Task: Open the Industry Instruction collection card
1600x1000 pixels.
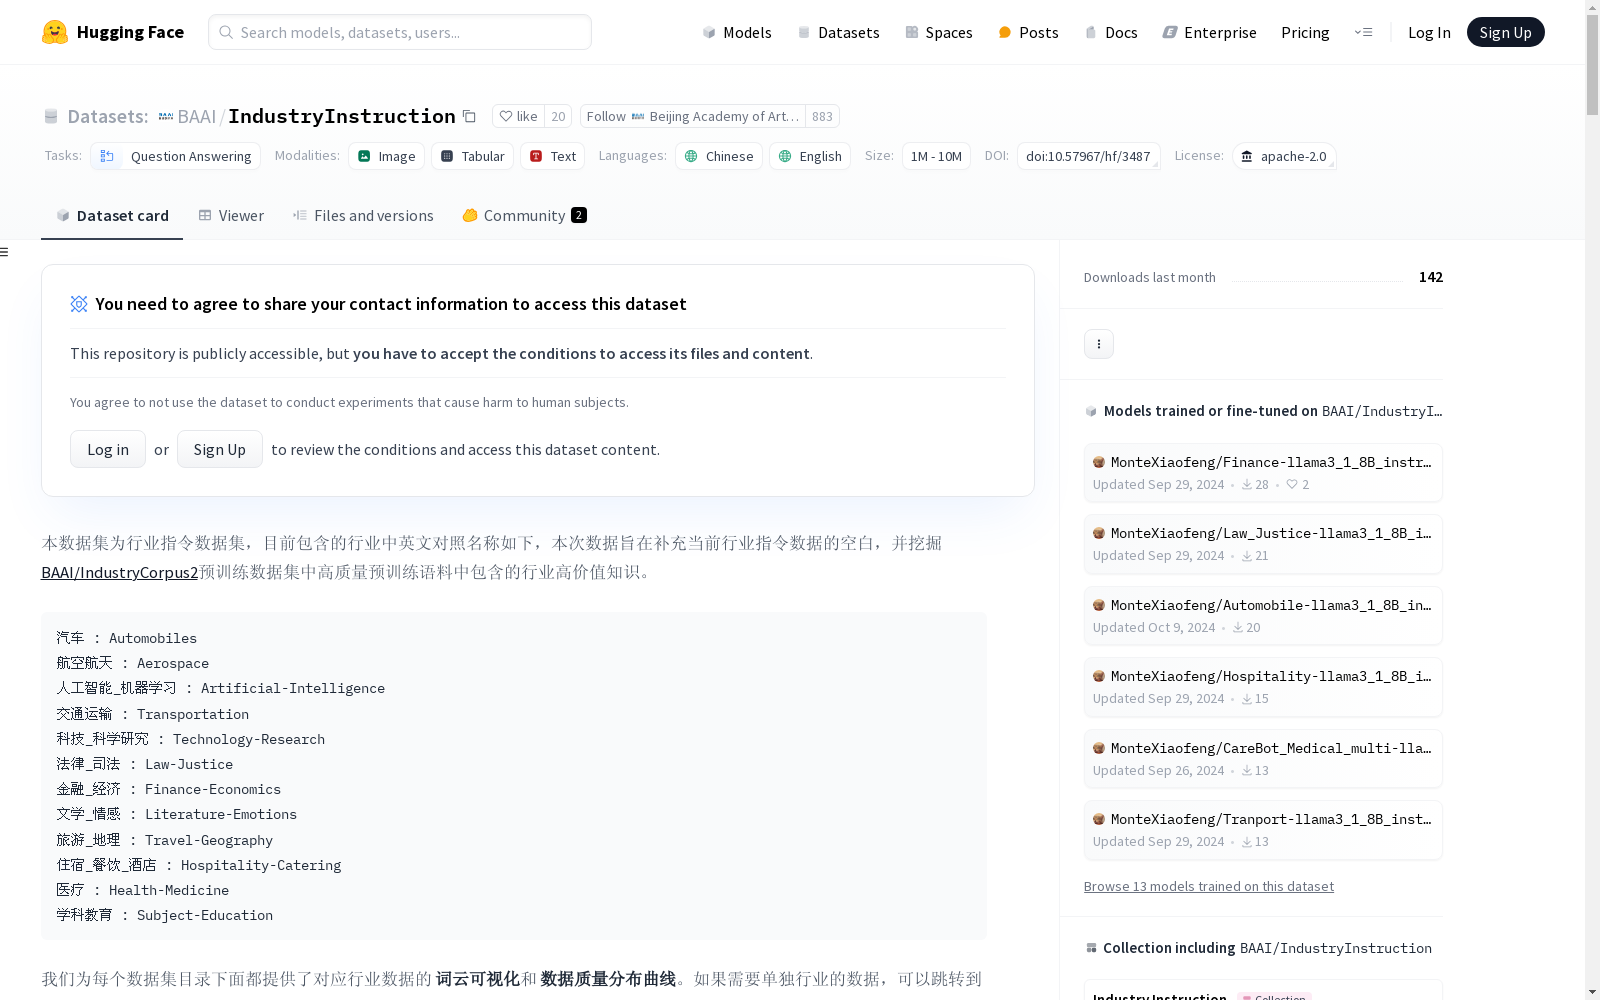Action: click(x=1263, y=990)
